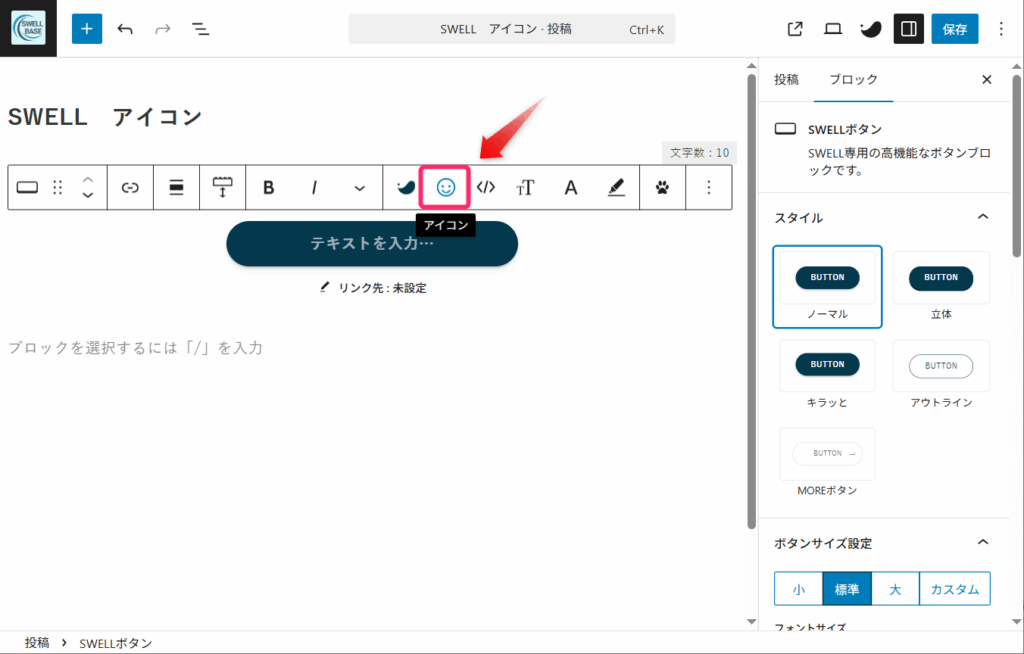Switch to the ブロック sidebar tab
1024x654 pixels.
click(853, 79)
